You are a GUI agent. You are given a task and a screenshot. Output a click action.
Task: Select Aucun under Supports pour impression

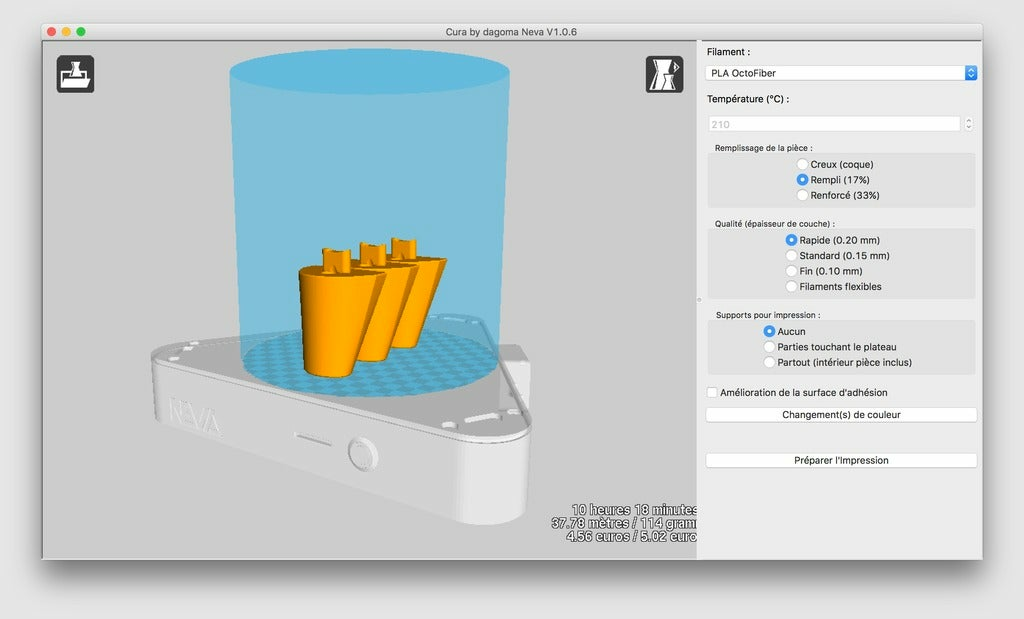[767, 331]
